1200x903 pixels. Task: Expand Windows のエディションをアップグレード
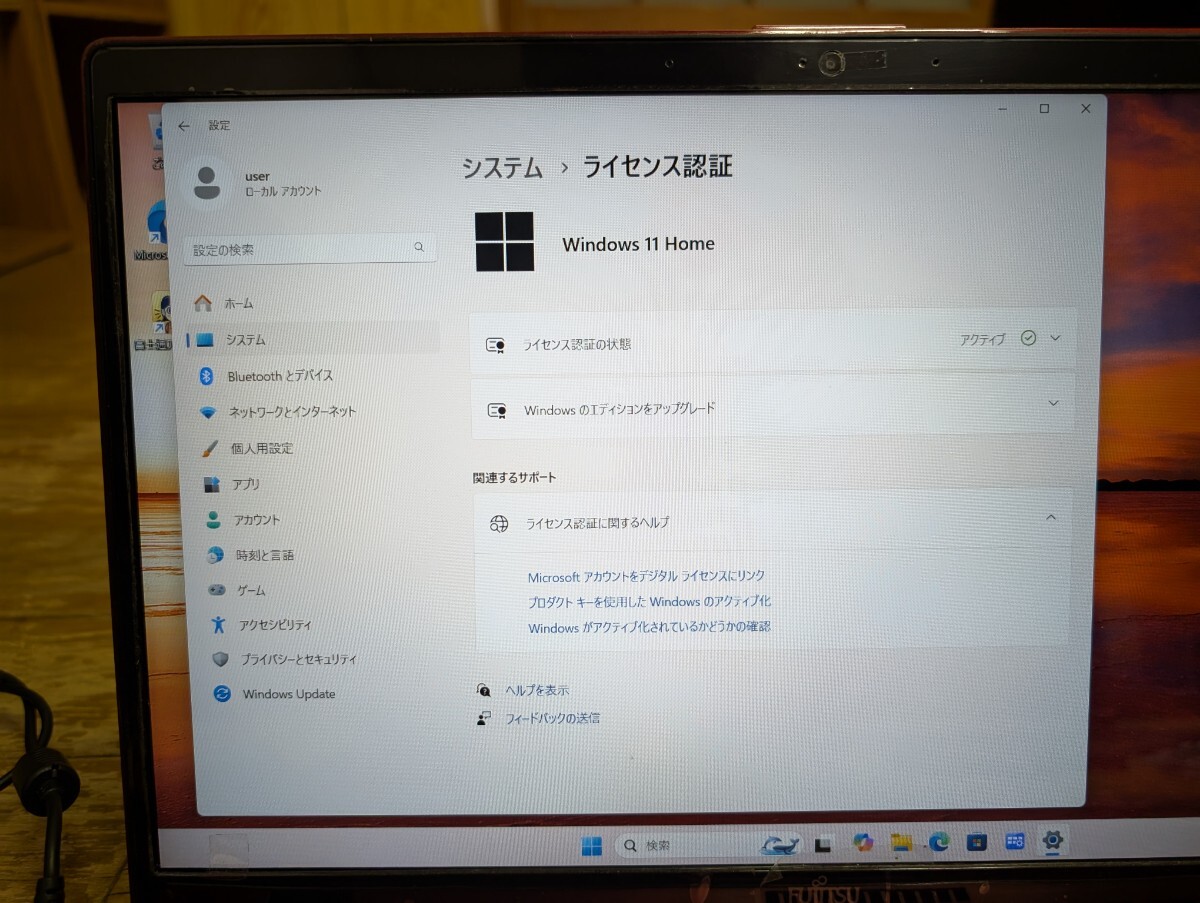point(773,407)
